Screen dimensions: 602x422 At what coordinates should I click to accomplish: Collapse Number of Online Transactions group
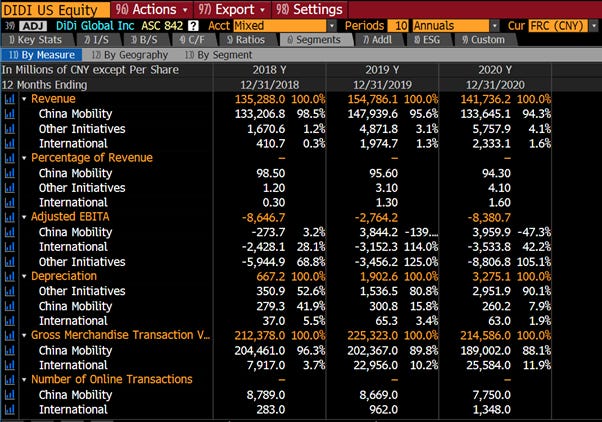tap(24, 379)
